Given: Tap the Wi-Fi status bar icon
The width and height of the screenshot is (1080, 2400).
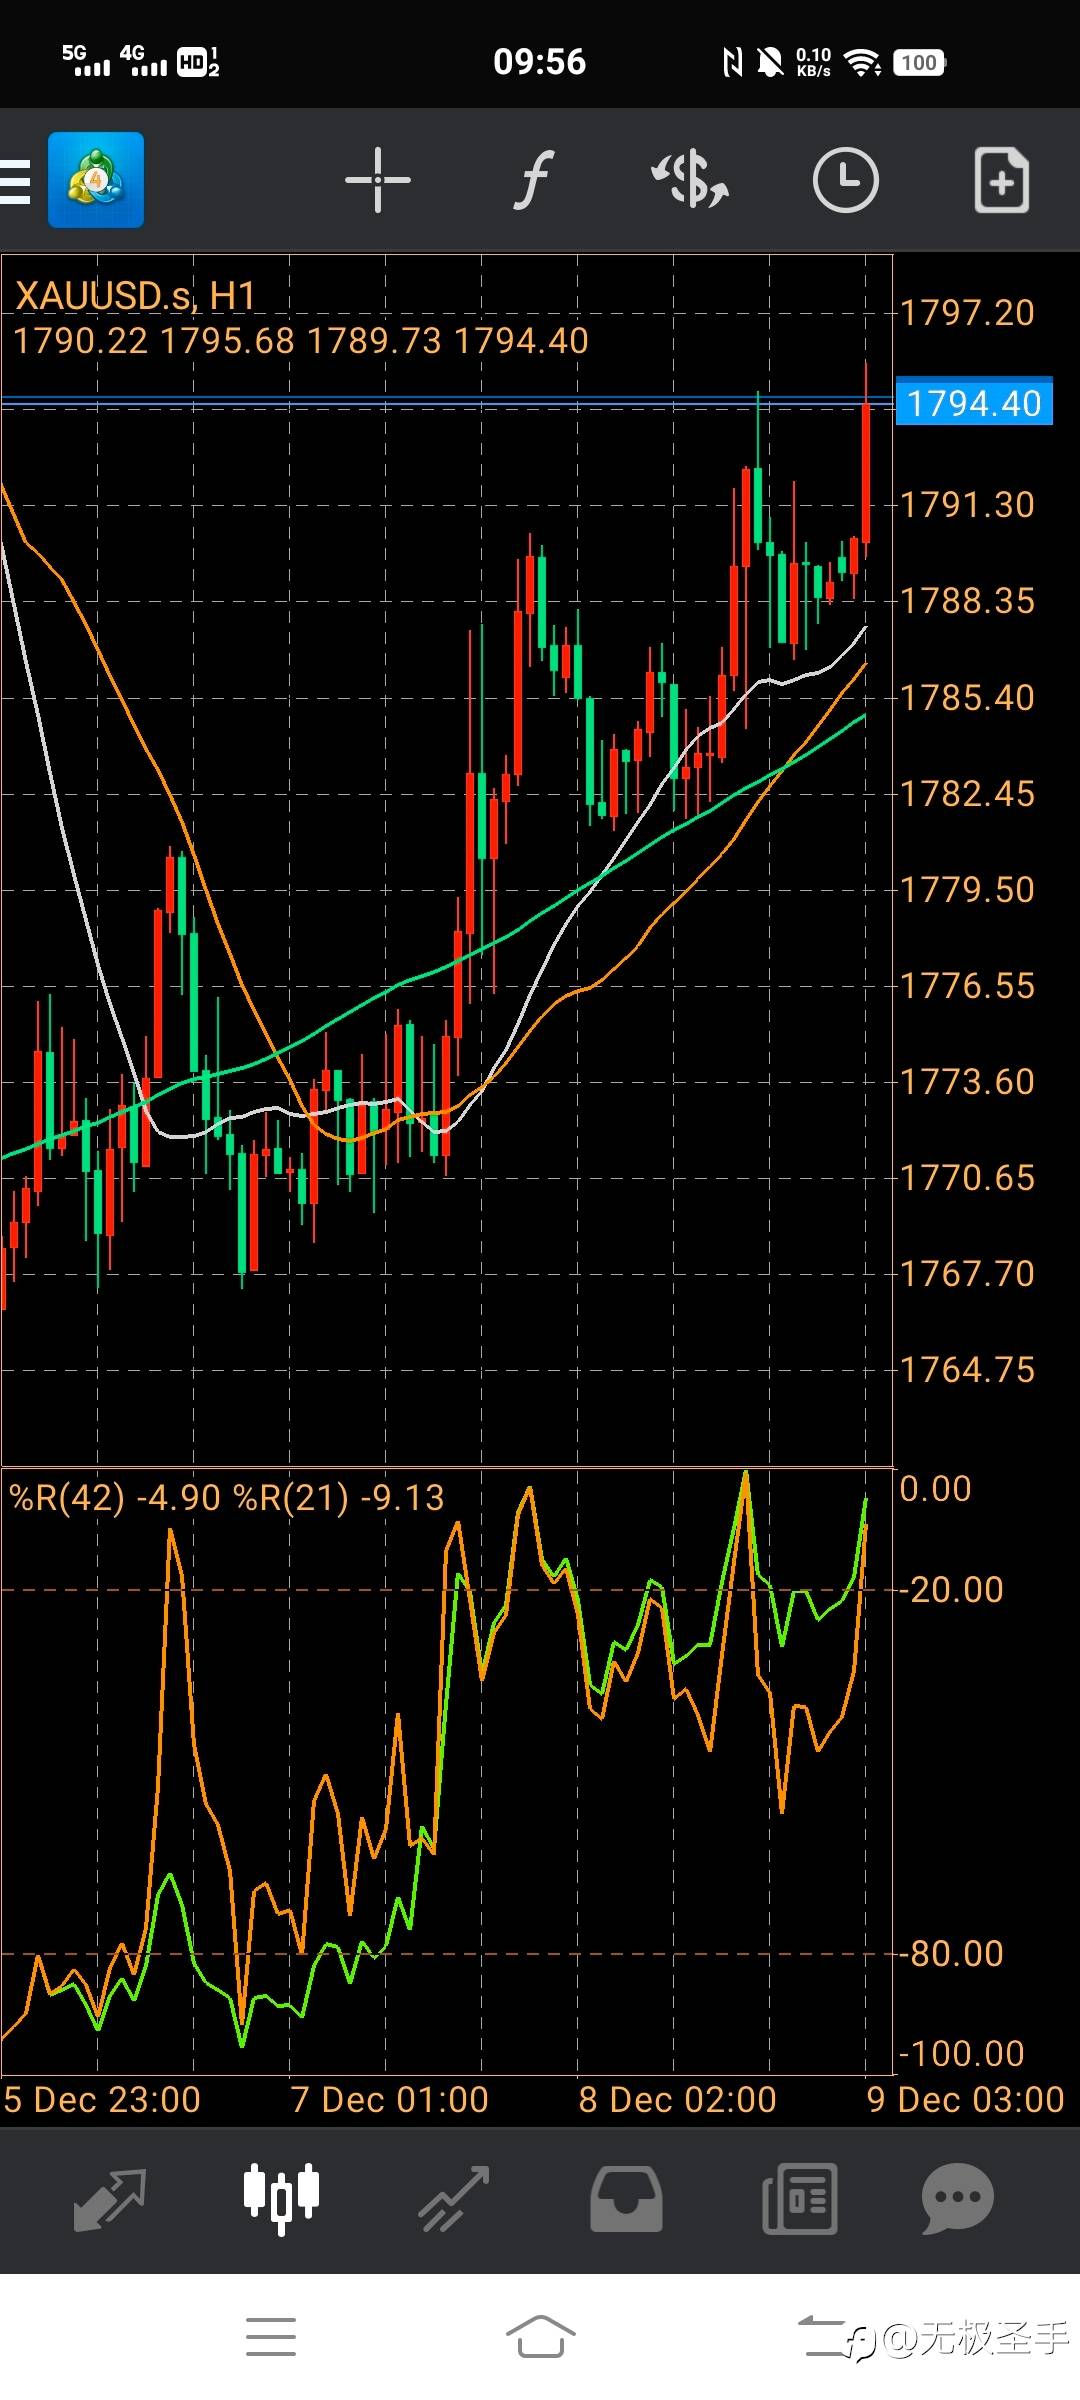Looking at the screenshot, I should pos(862,63).
